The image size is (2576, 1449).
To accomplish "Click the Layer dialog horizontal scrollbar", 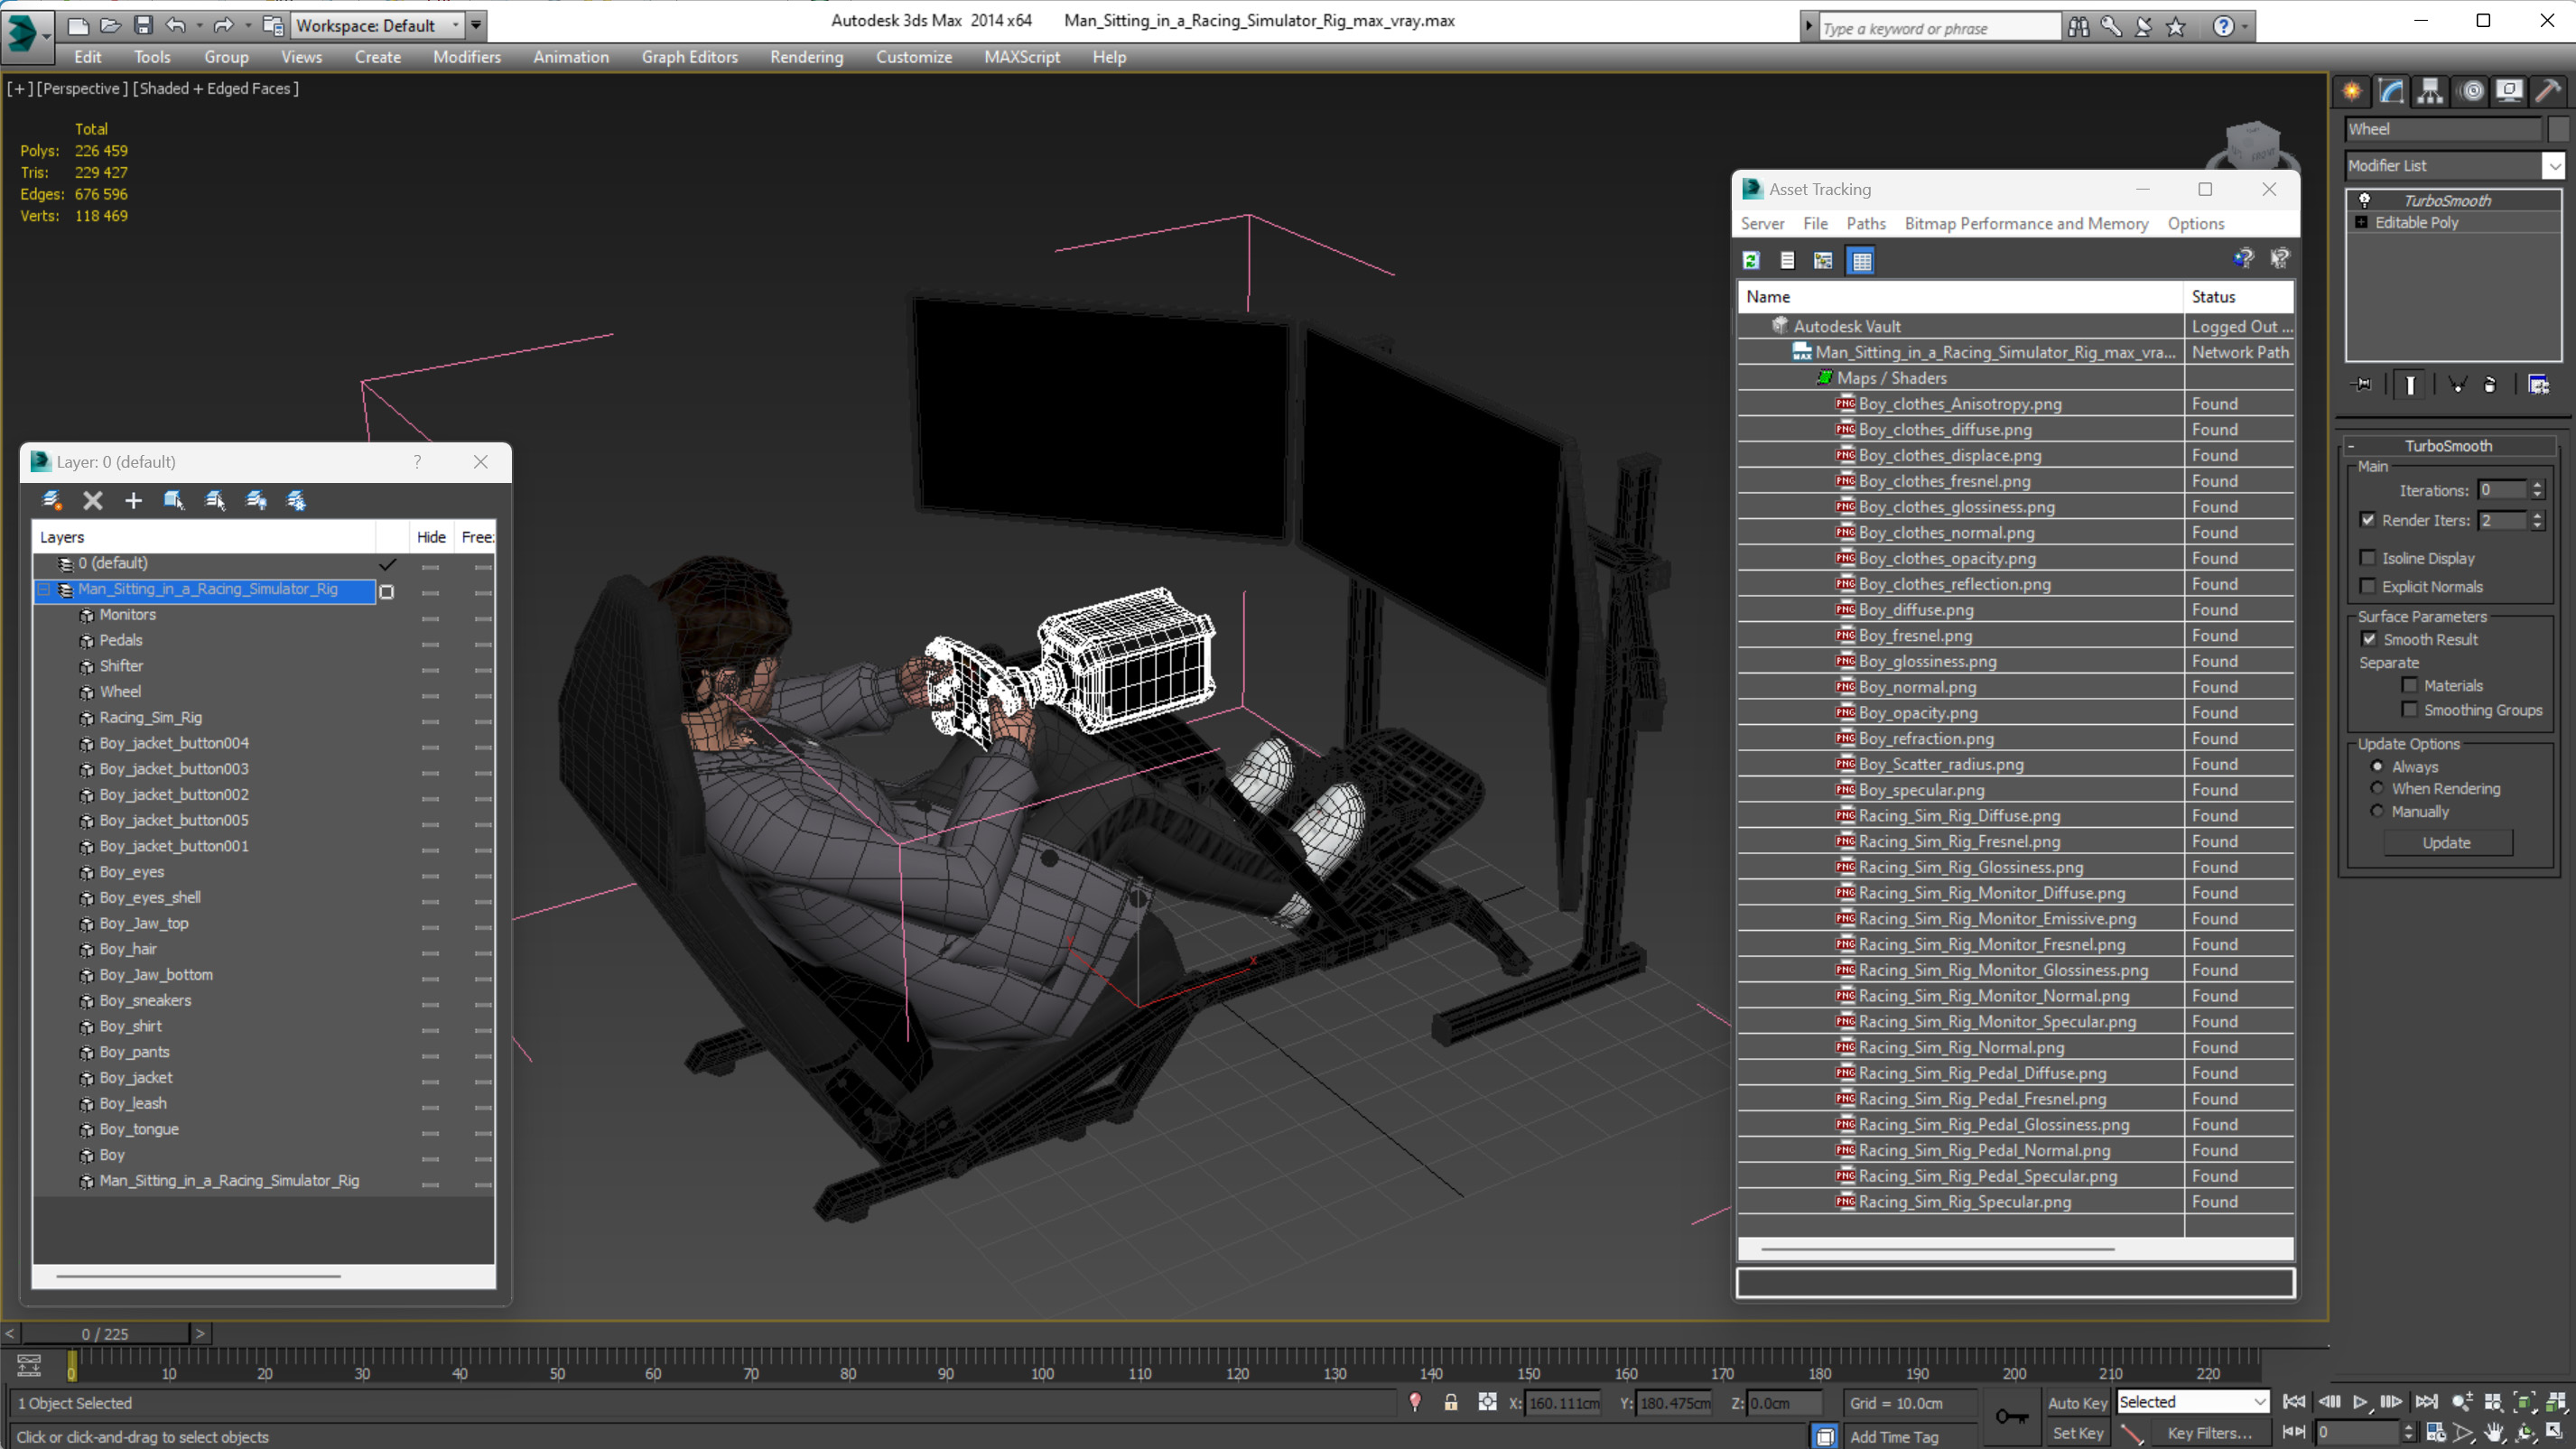I will [198, 1276].
